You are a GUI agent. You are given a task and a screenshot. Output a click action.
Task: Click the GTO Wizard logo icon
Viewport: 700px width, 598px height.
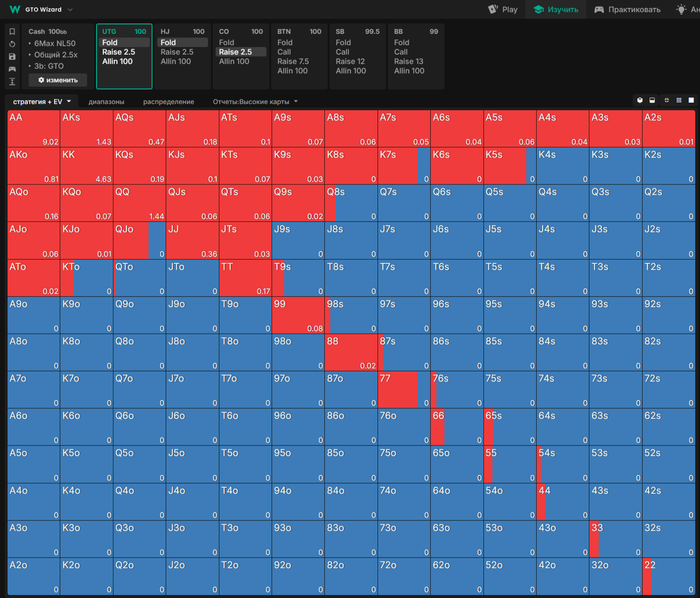coord(15,9)
